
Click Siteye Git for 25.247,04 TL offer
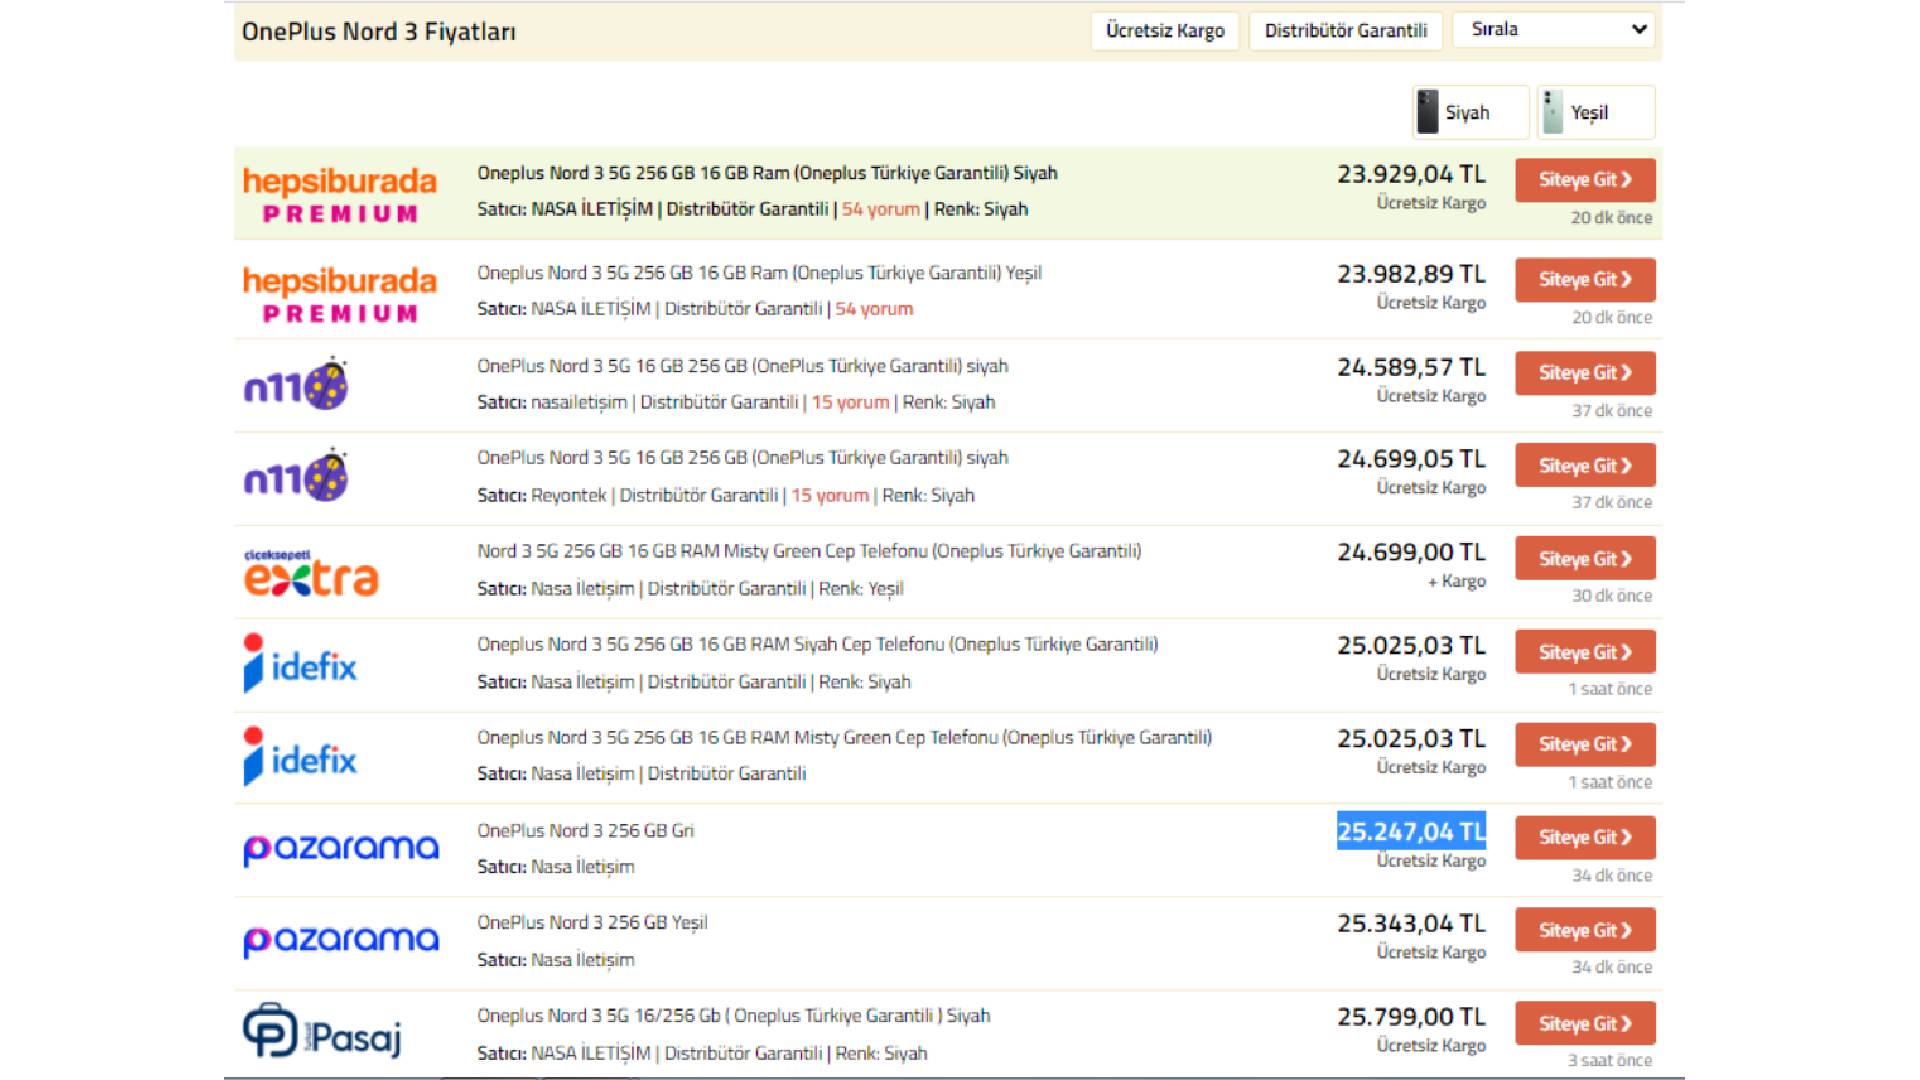(x=1585, y=838)
